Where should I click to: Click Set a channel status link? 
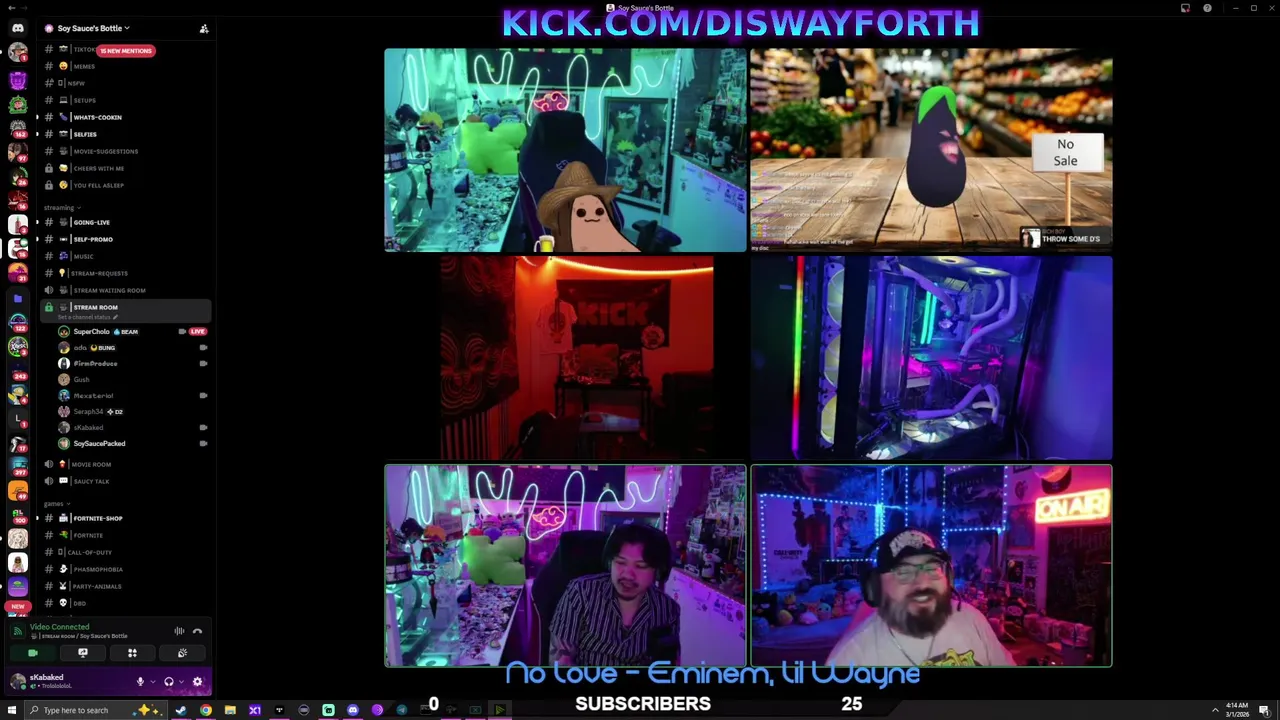tap(88, 317)
